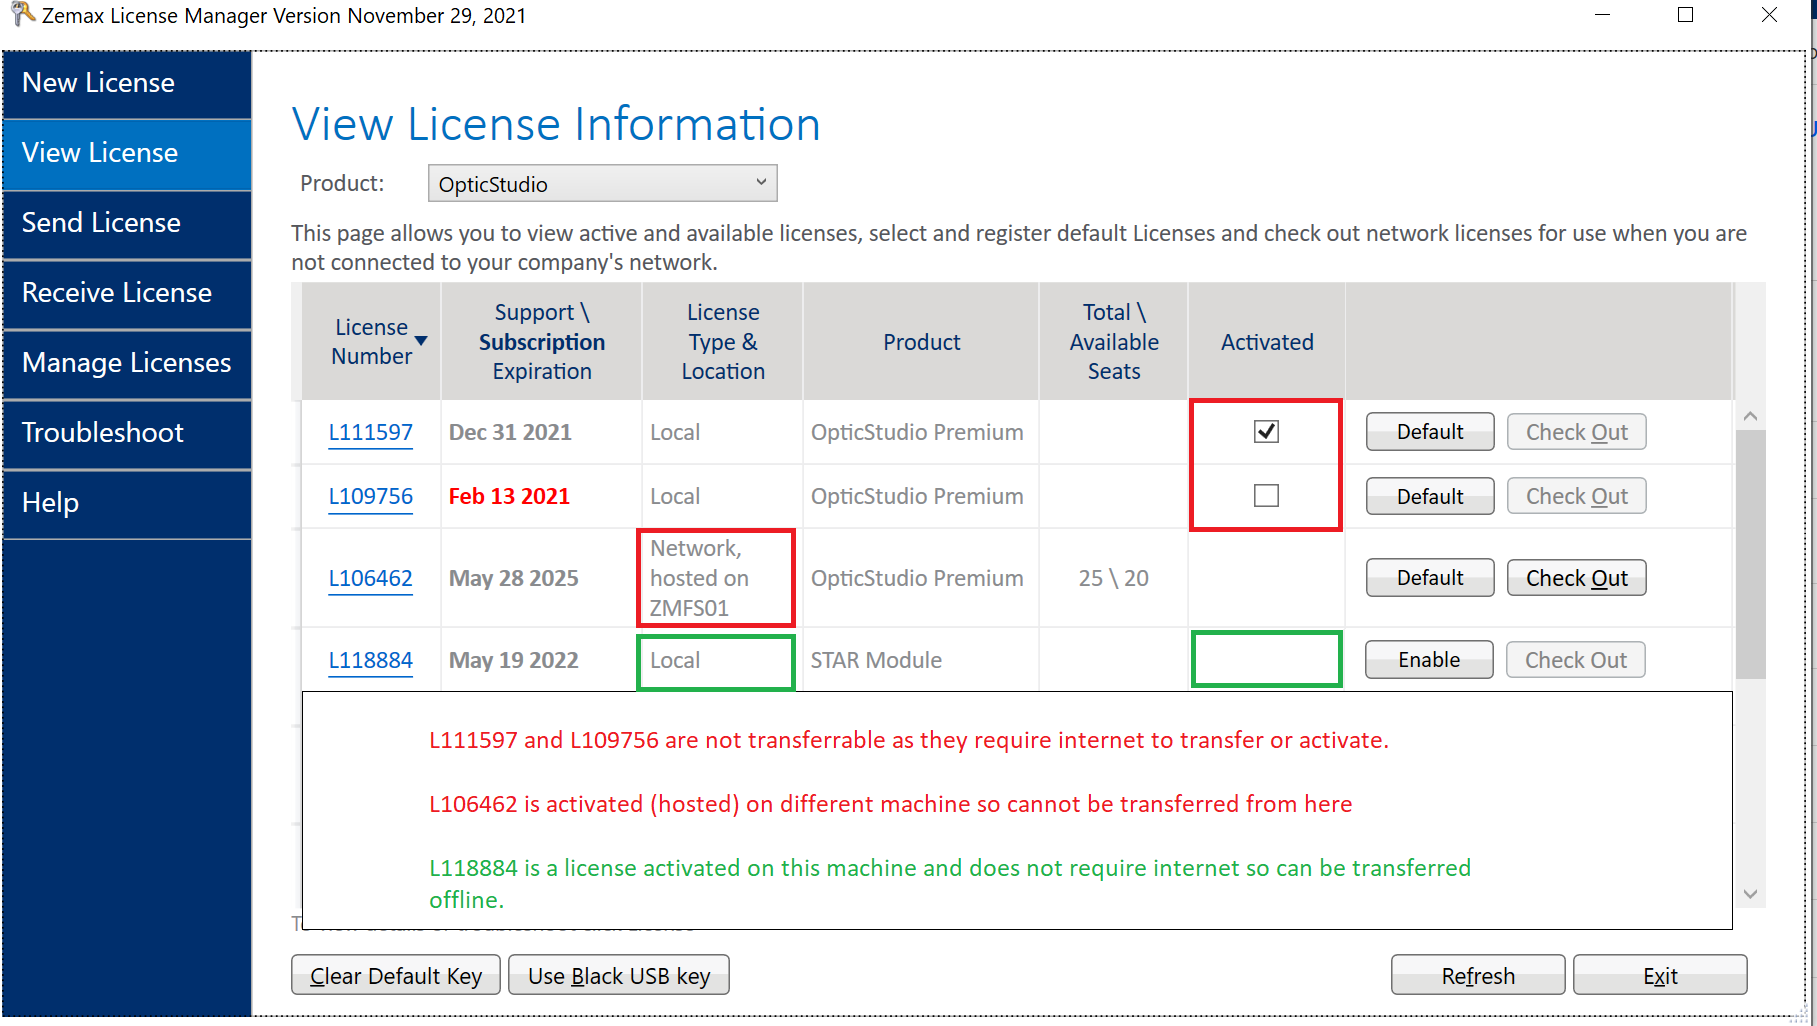Check Out the L106462 network license
This screenshot has width=1817, height=1026.
tap(1577, 578)
